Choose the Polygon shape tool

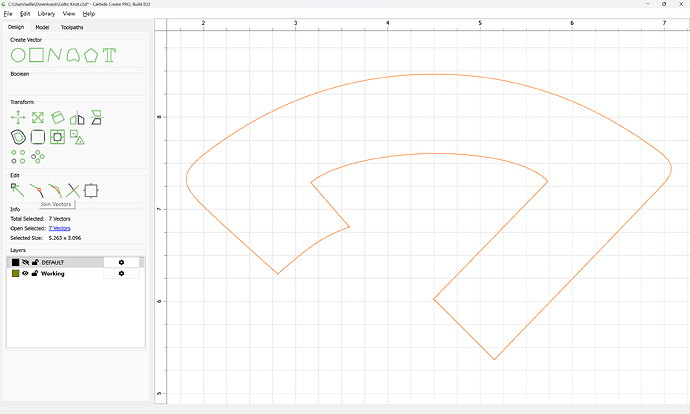click(x=91, y=54)
